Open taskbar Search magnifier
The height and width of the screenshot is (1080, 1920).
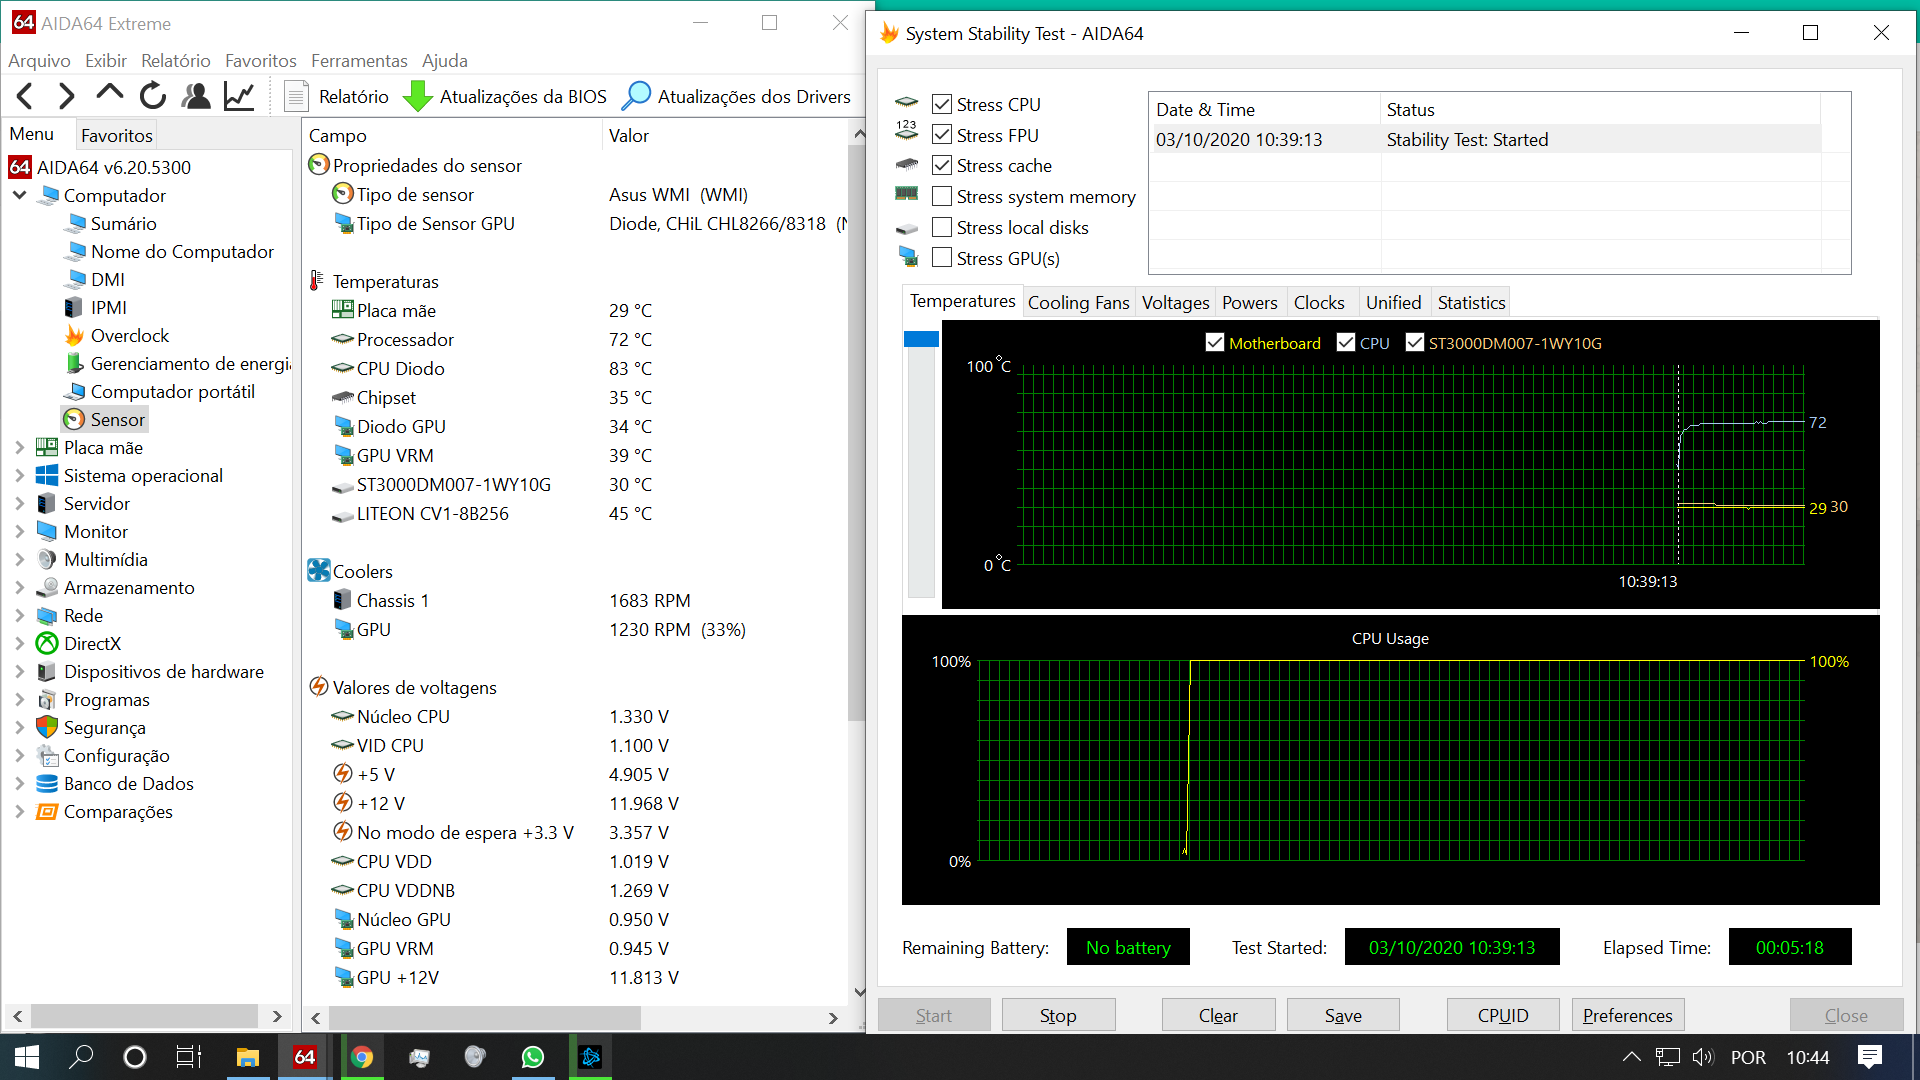pyautogui.click(x=81, y=1057)
